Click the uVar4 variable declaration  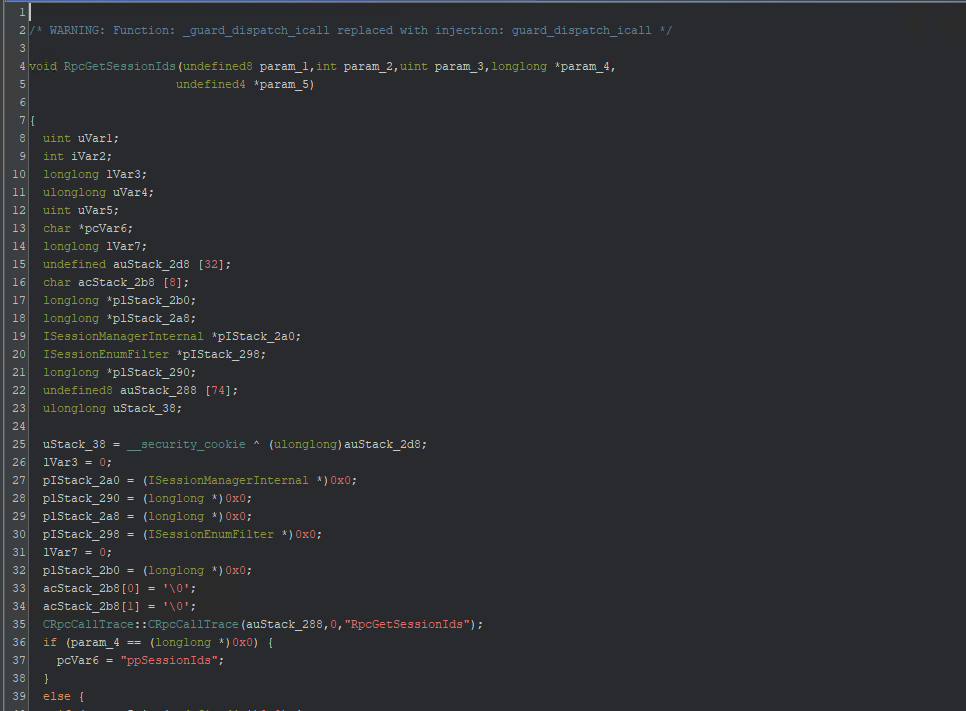click(x=99, y=192)
